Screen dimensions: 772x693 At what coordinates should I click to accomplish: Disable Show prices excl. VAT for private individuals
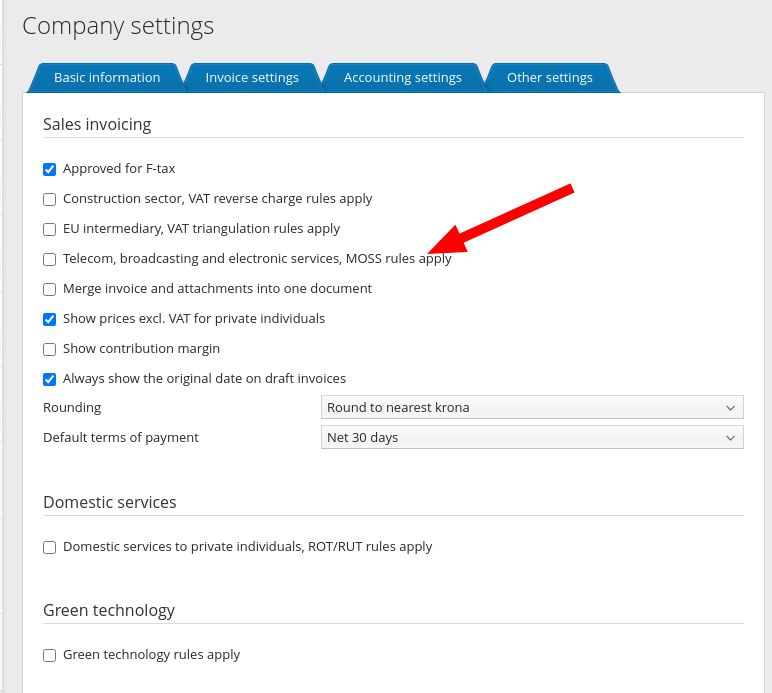pos(50,319)
